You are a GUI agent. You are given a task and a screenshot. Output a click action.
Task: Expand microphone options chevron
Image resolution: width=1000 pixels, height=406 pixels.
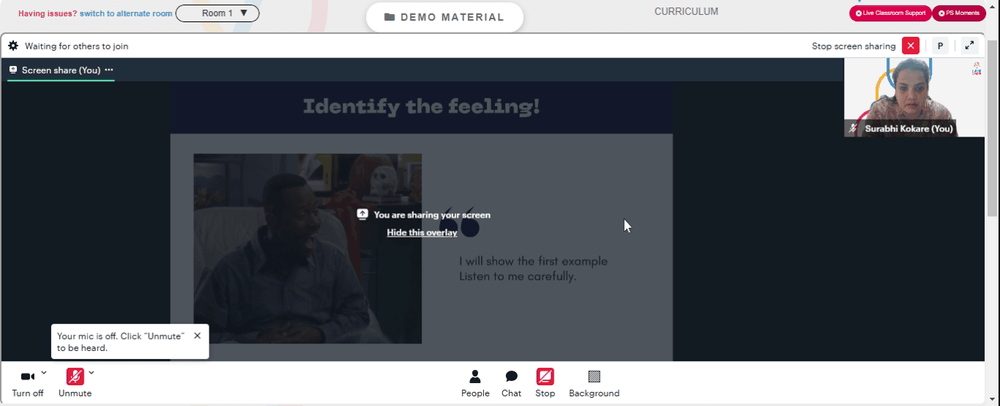click(91, 372)
